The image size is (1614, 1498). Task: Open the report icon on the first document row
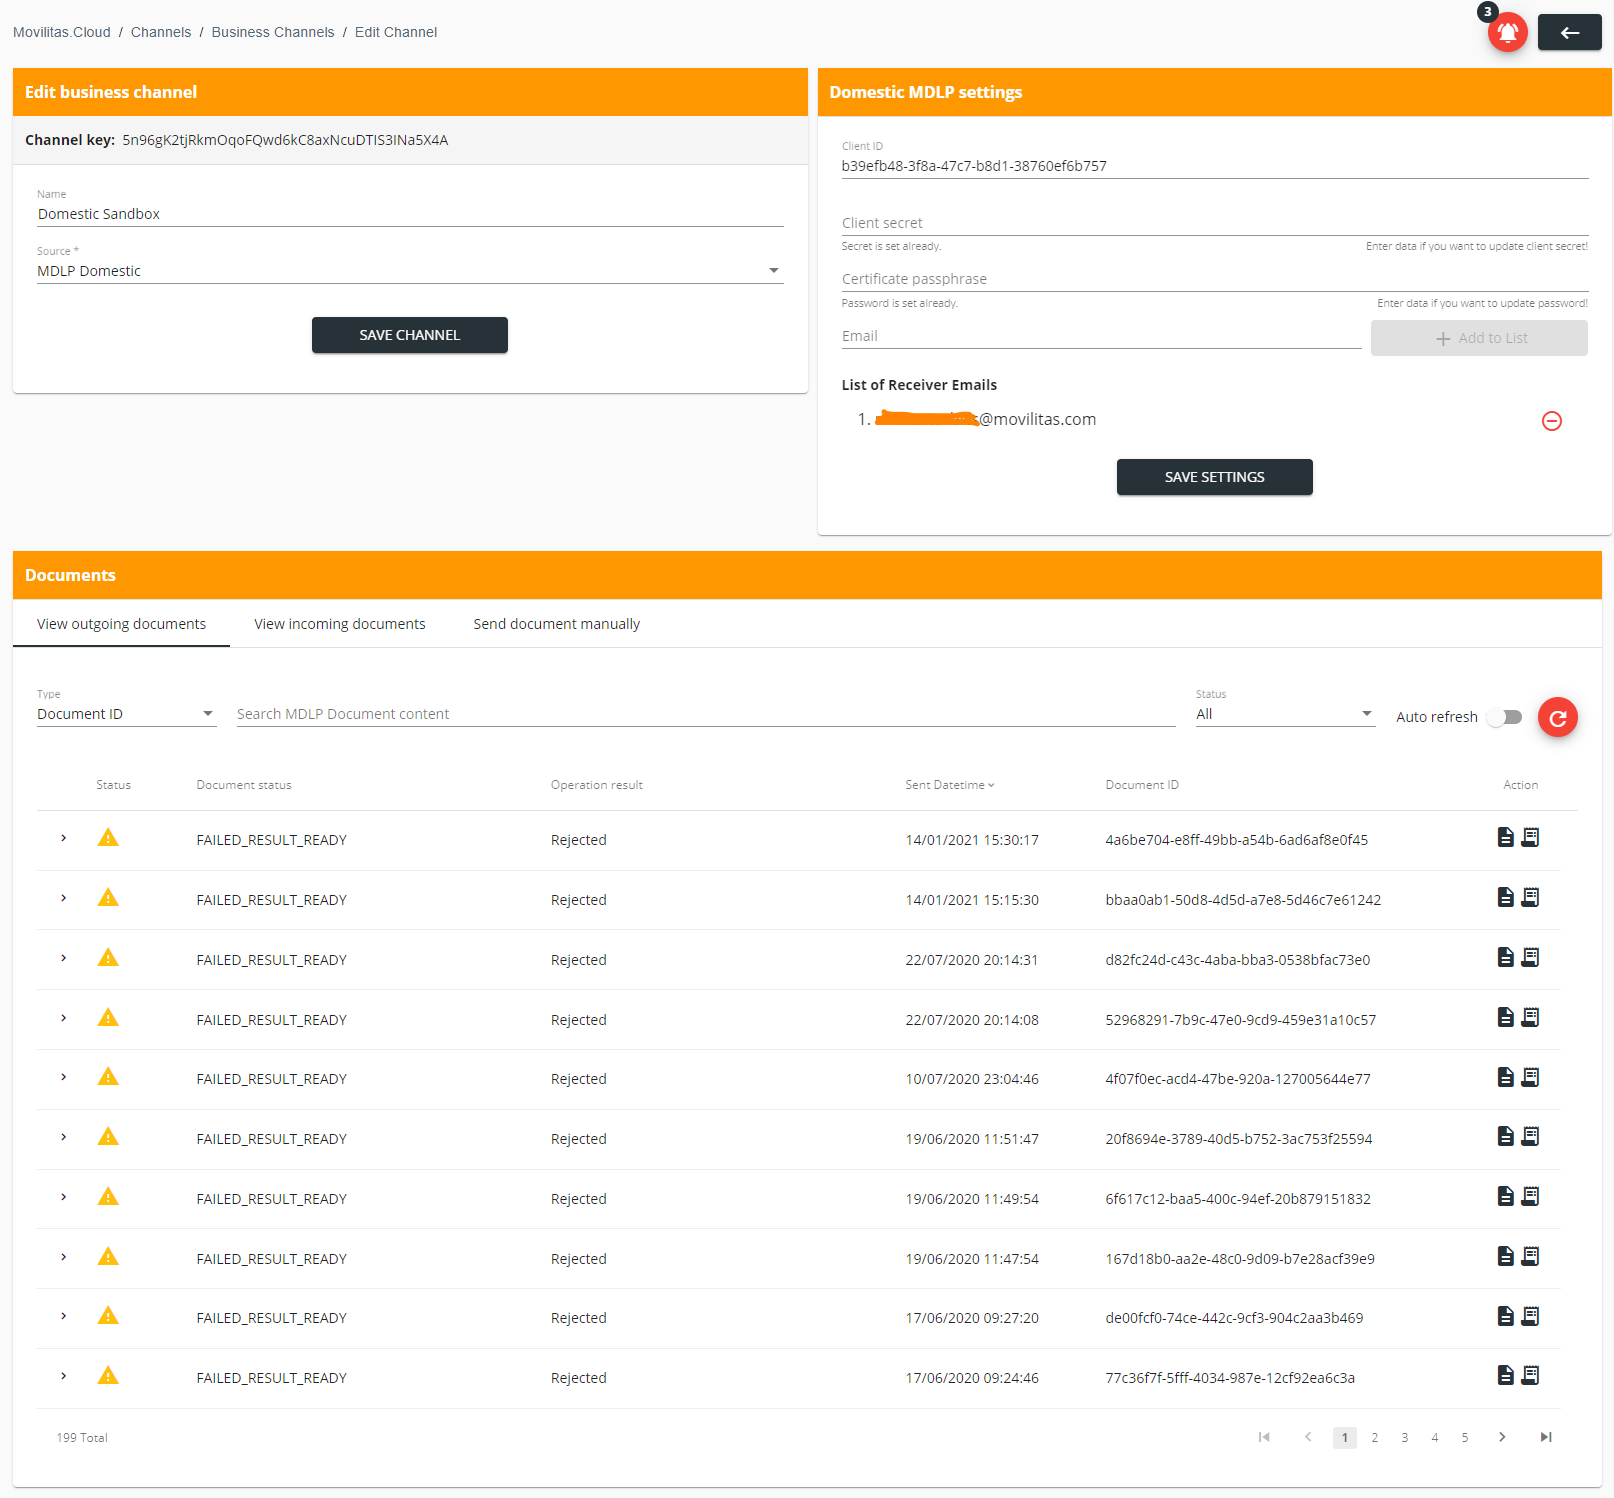click(x=1530, y=838)
